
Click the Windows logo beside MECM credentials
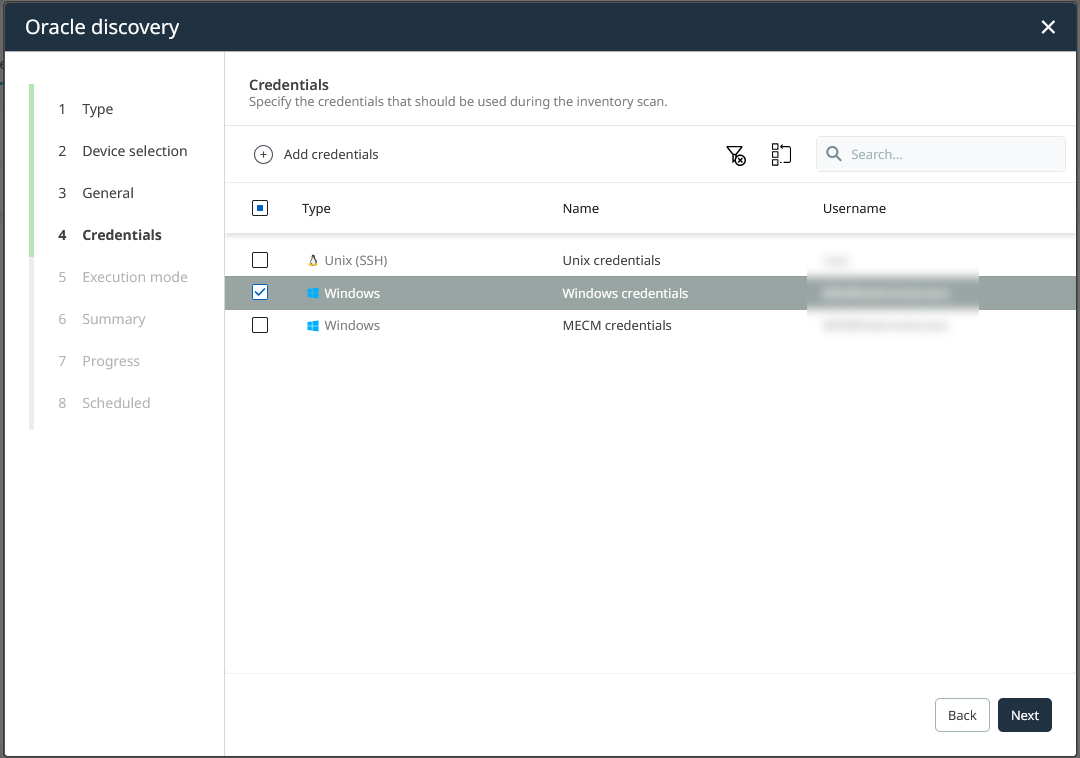311,325
